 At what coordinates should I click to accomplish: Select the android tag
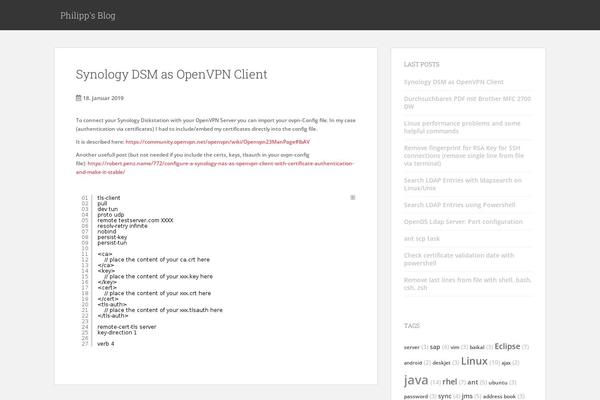tap(413, 363)
